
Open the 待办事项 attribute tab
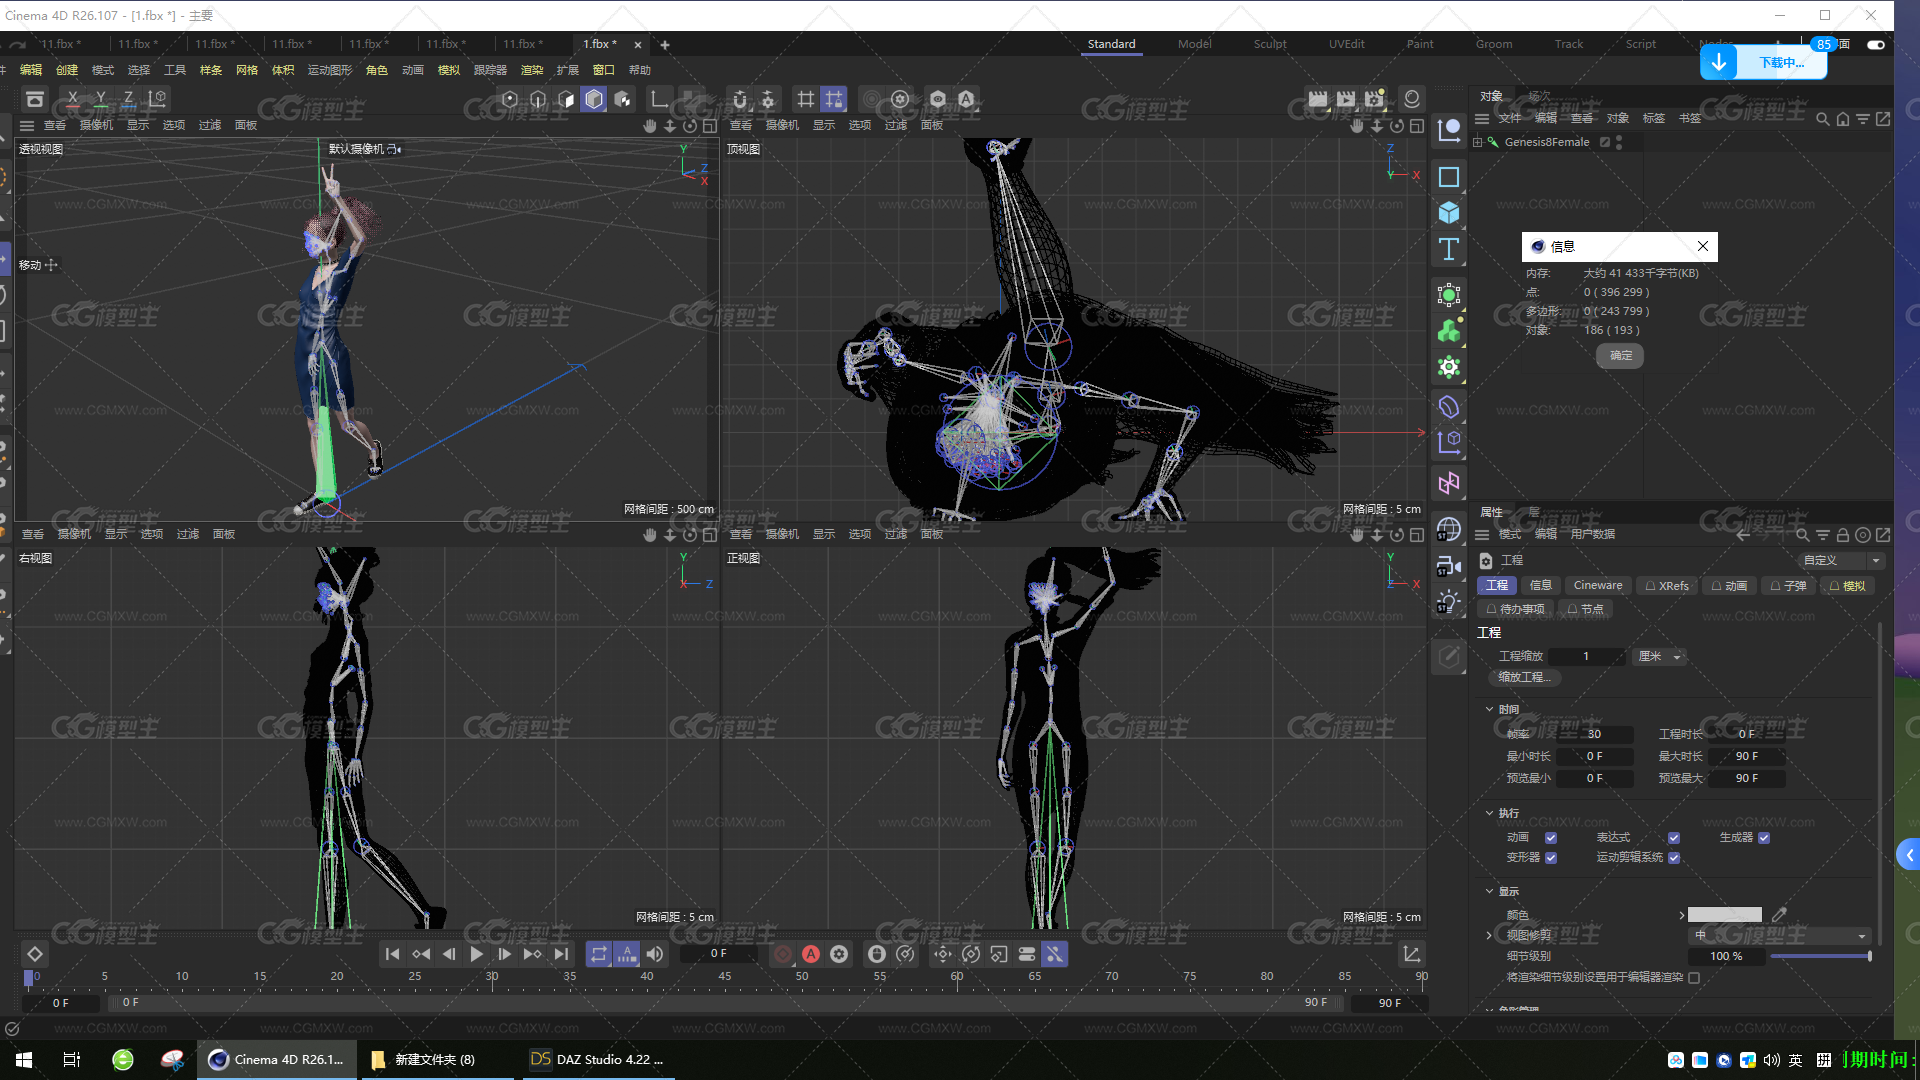1515,609
